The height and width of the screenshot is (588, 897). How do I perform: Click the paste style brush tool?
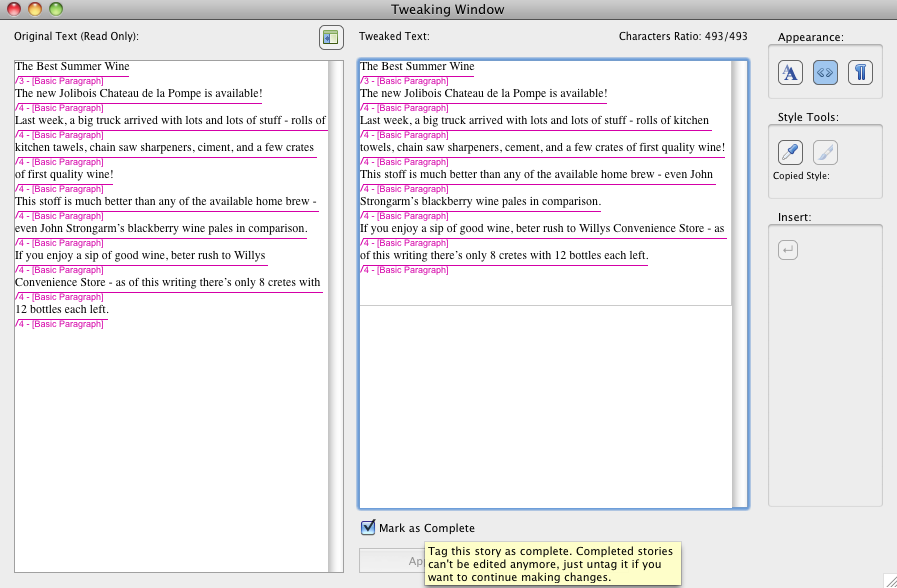(x=825, y=152)
